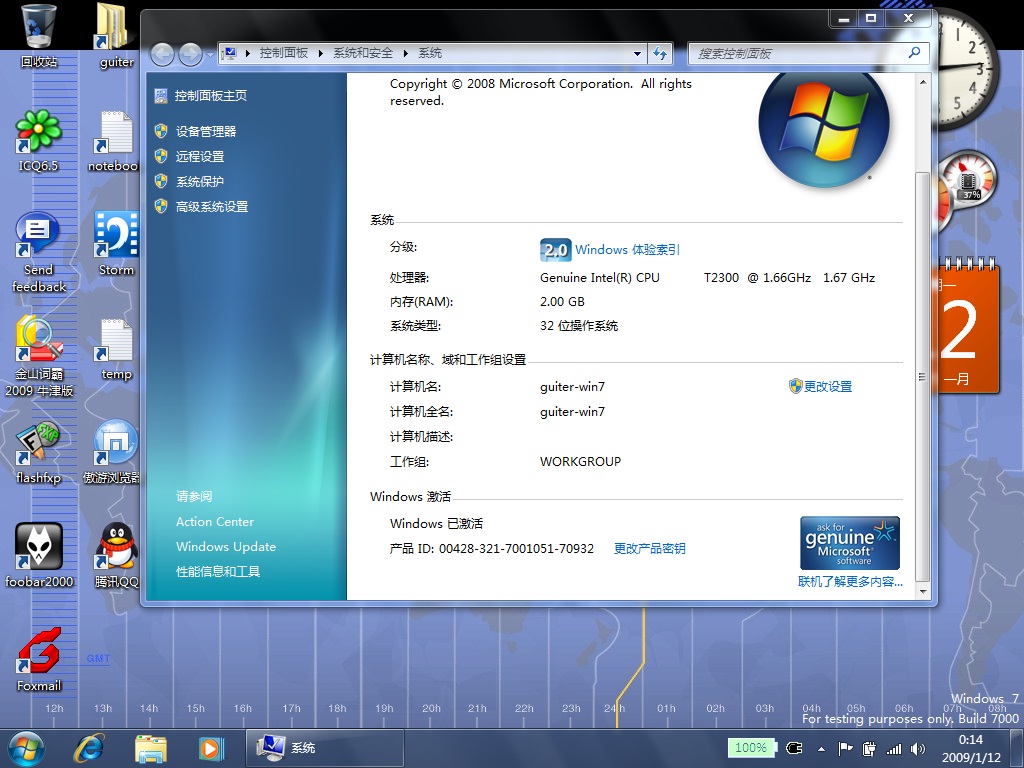Viewport: 1024px width, 768px height.
Task: Click the Action Center flag tray icon
Action: click(846, 749)
